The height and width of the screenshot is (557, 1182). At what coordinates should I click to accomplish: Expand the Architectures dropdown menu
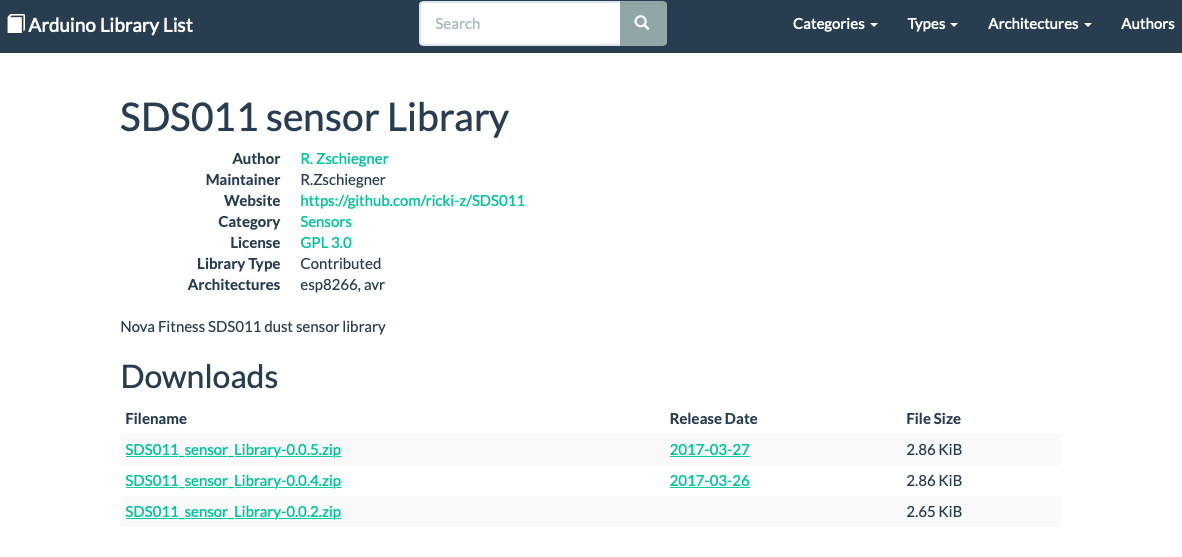(1040, 24)
